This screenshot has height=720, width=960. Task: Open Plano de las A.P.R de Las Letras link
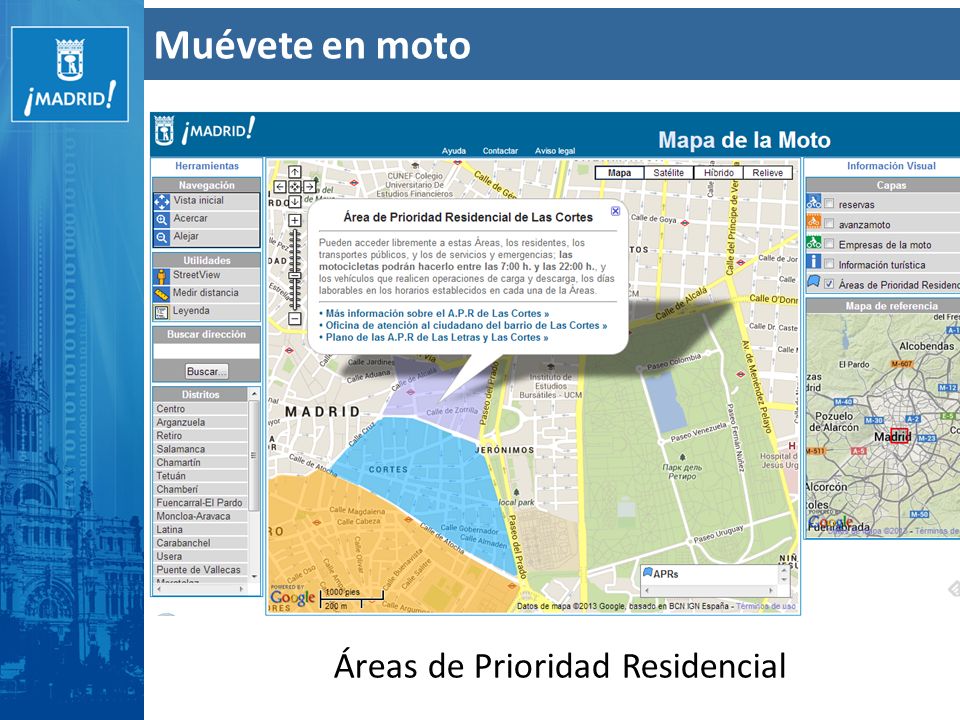click(x=437, y=337)
